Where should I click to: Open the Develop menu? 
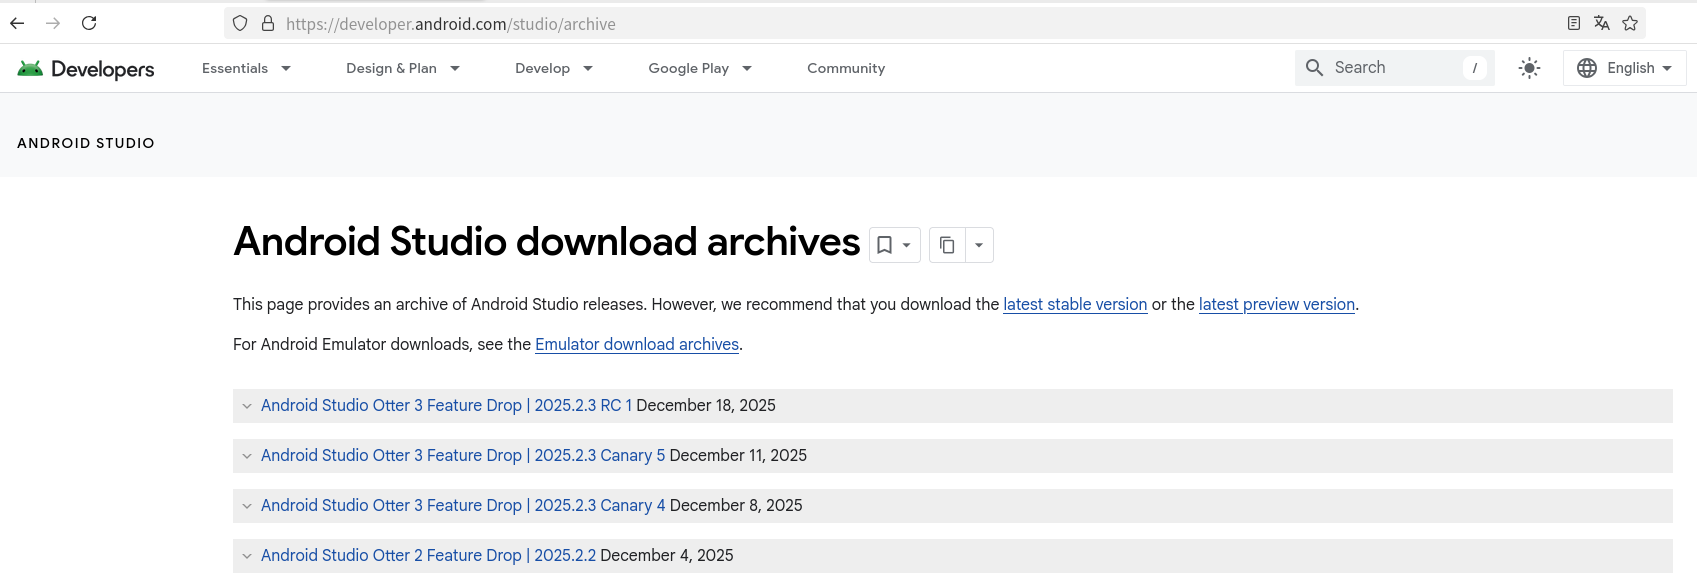tap(554, 68)
